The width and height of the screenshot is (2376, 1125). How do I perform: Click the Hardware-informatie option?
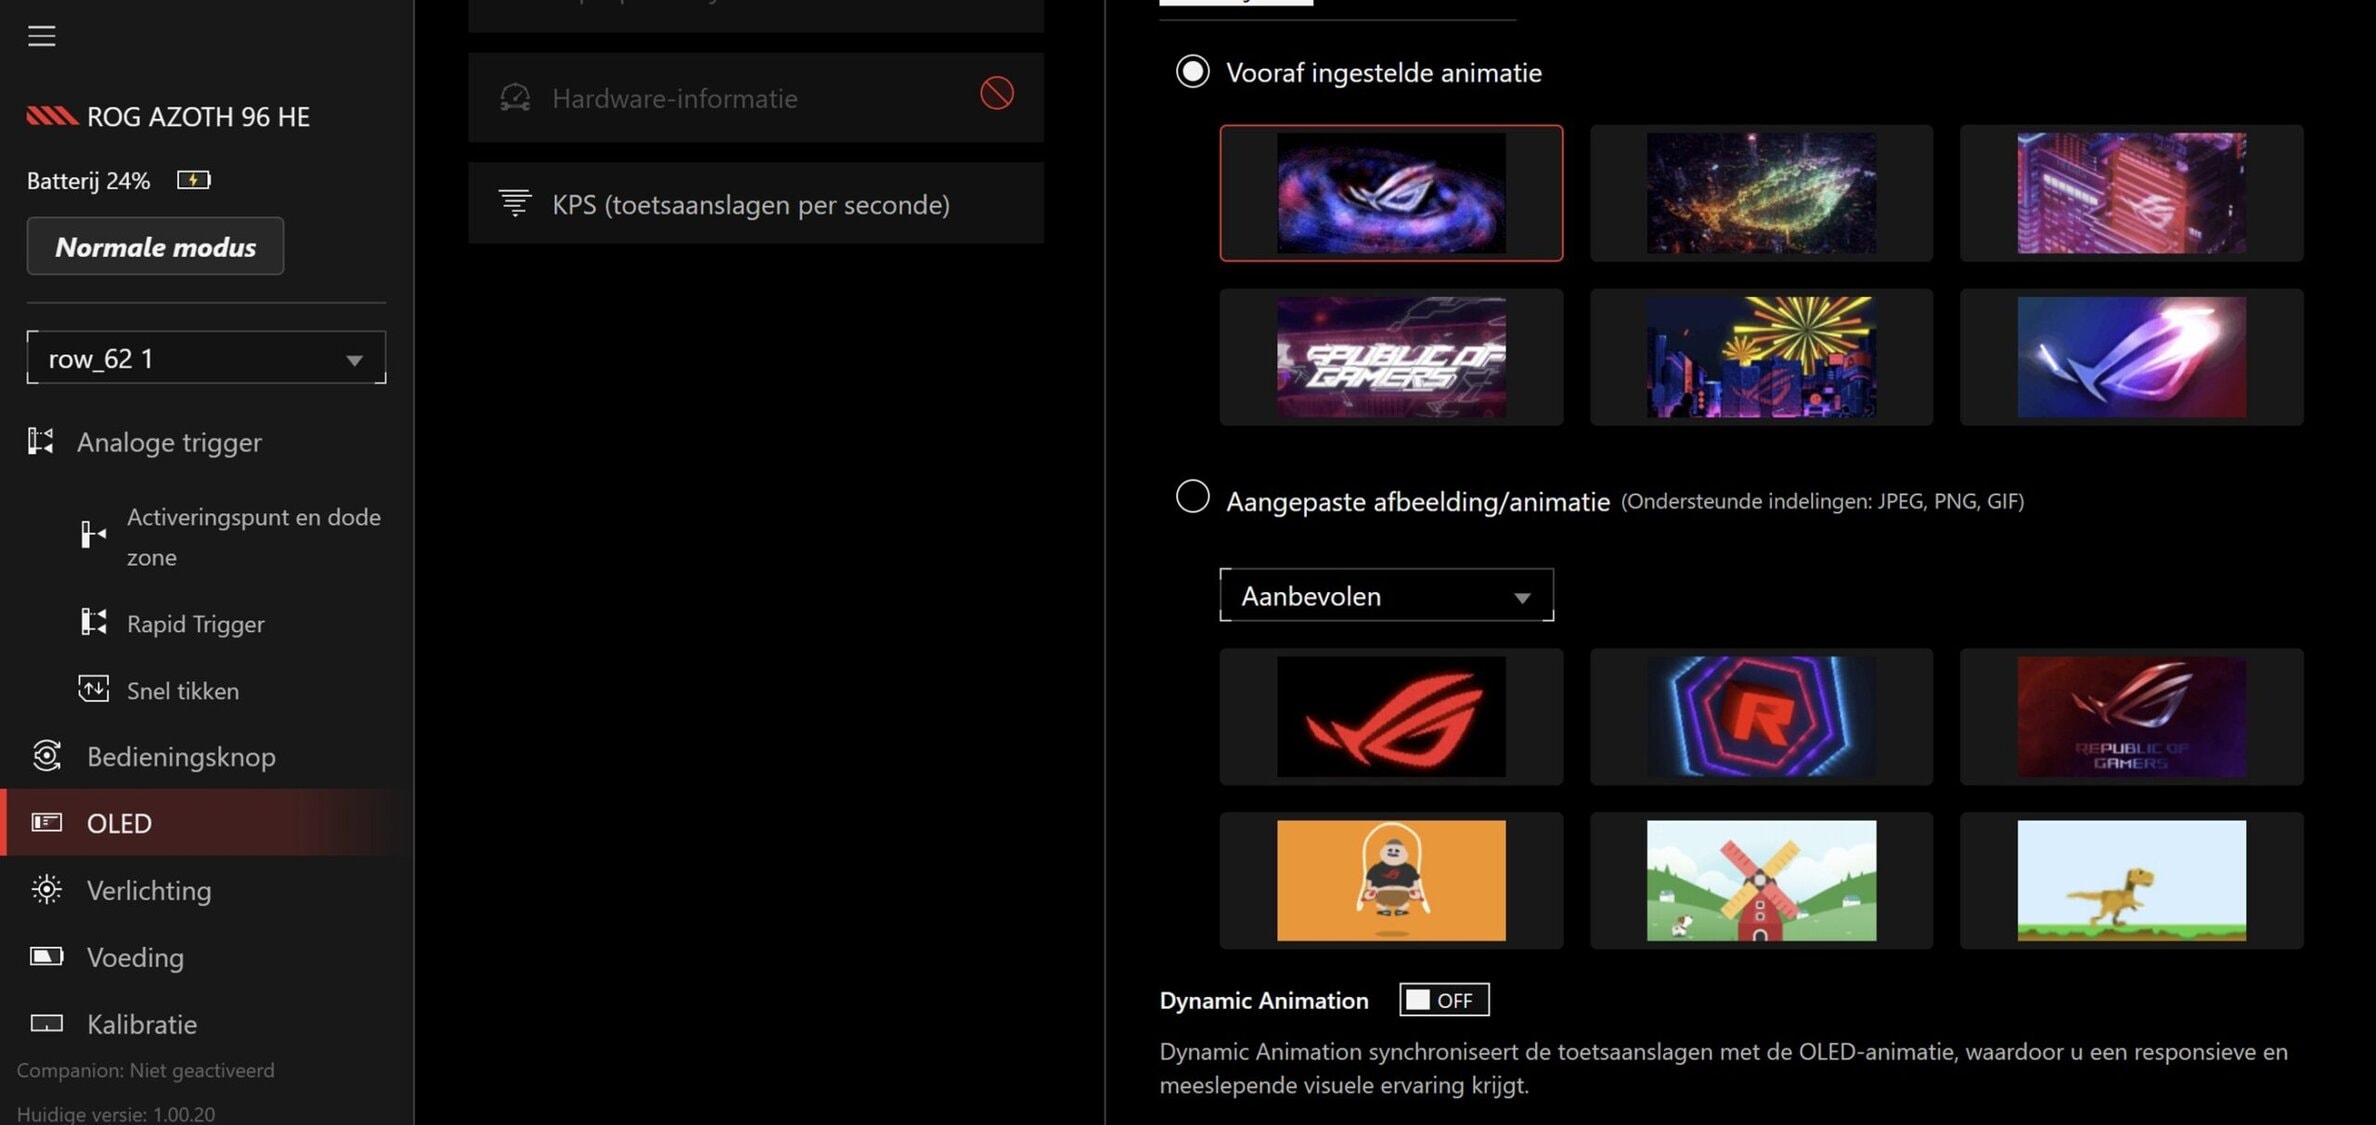[674, 98]
